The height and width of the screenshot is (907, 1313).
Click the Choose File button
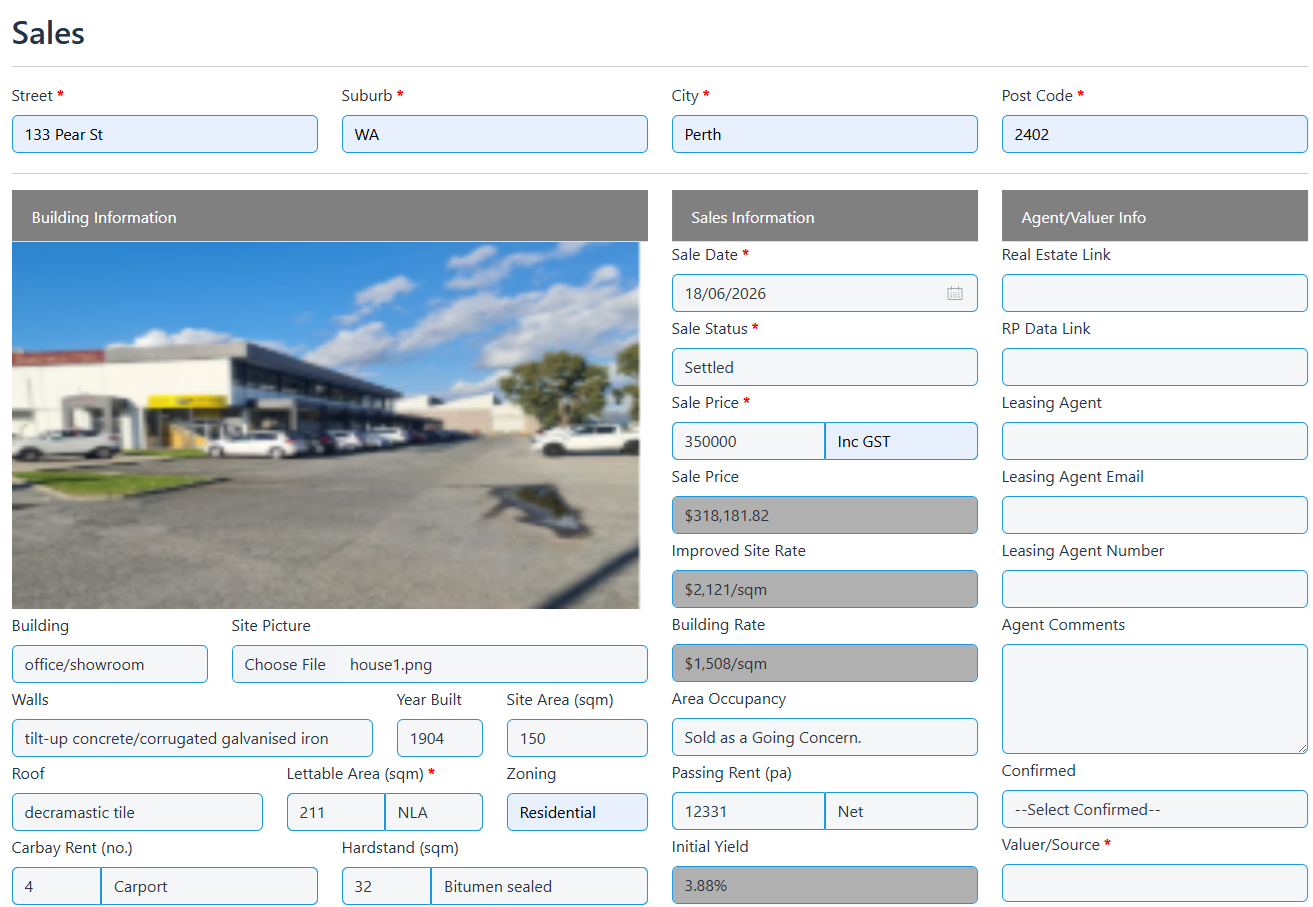(x=285, y=664)
